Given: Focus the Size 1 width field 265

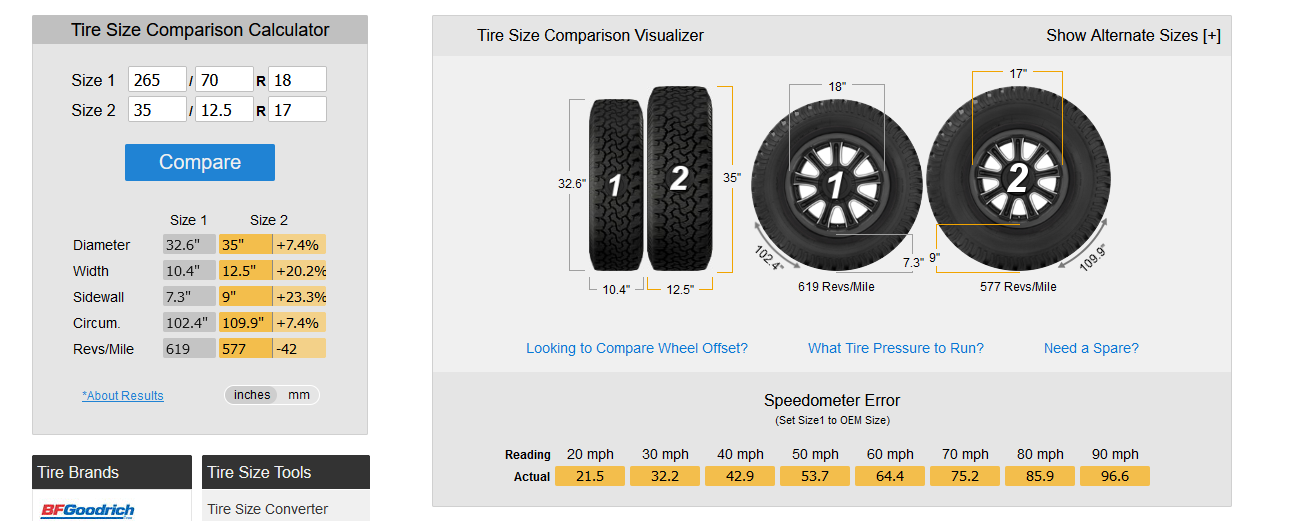Looking at the screenshot, I should click(157, 80).
